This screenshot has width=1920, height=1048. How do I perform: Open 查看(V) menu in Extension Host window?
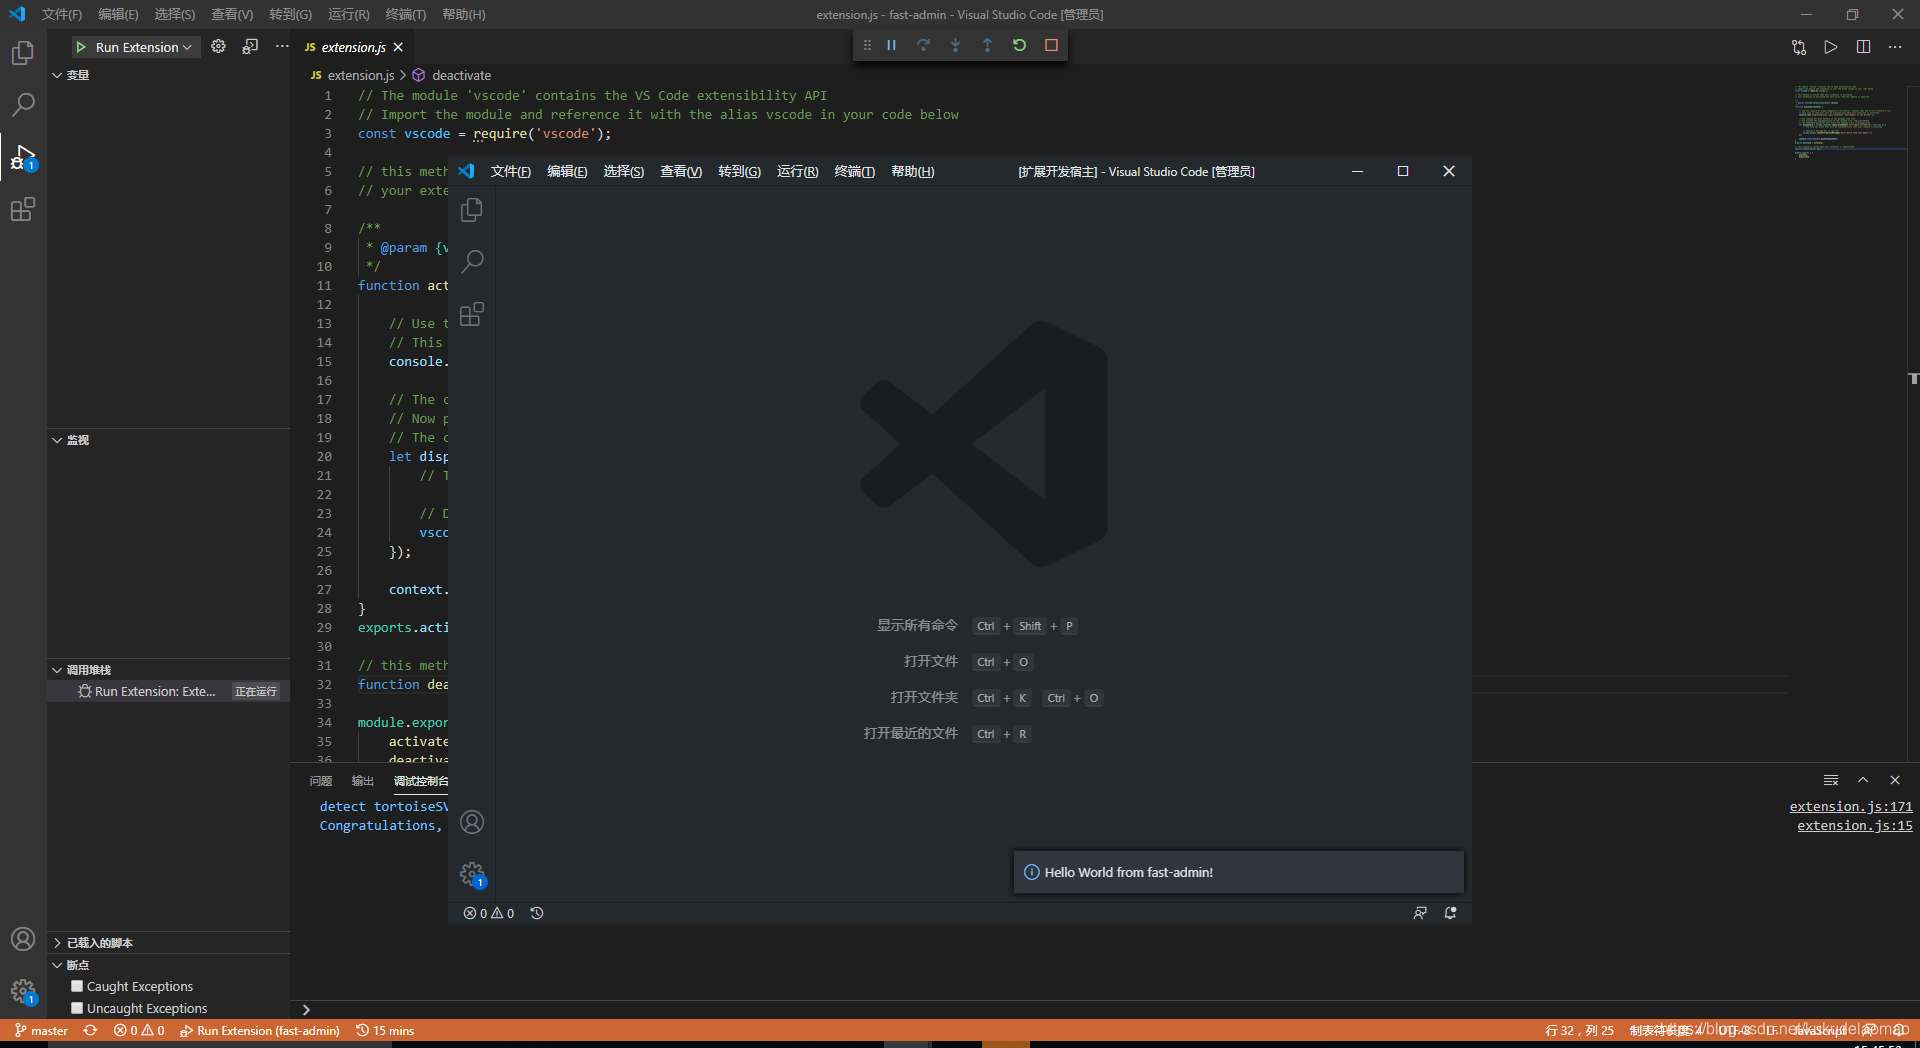681,172
